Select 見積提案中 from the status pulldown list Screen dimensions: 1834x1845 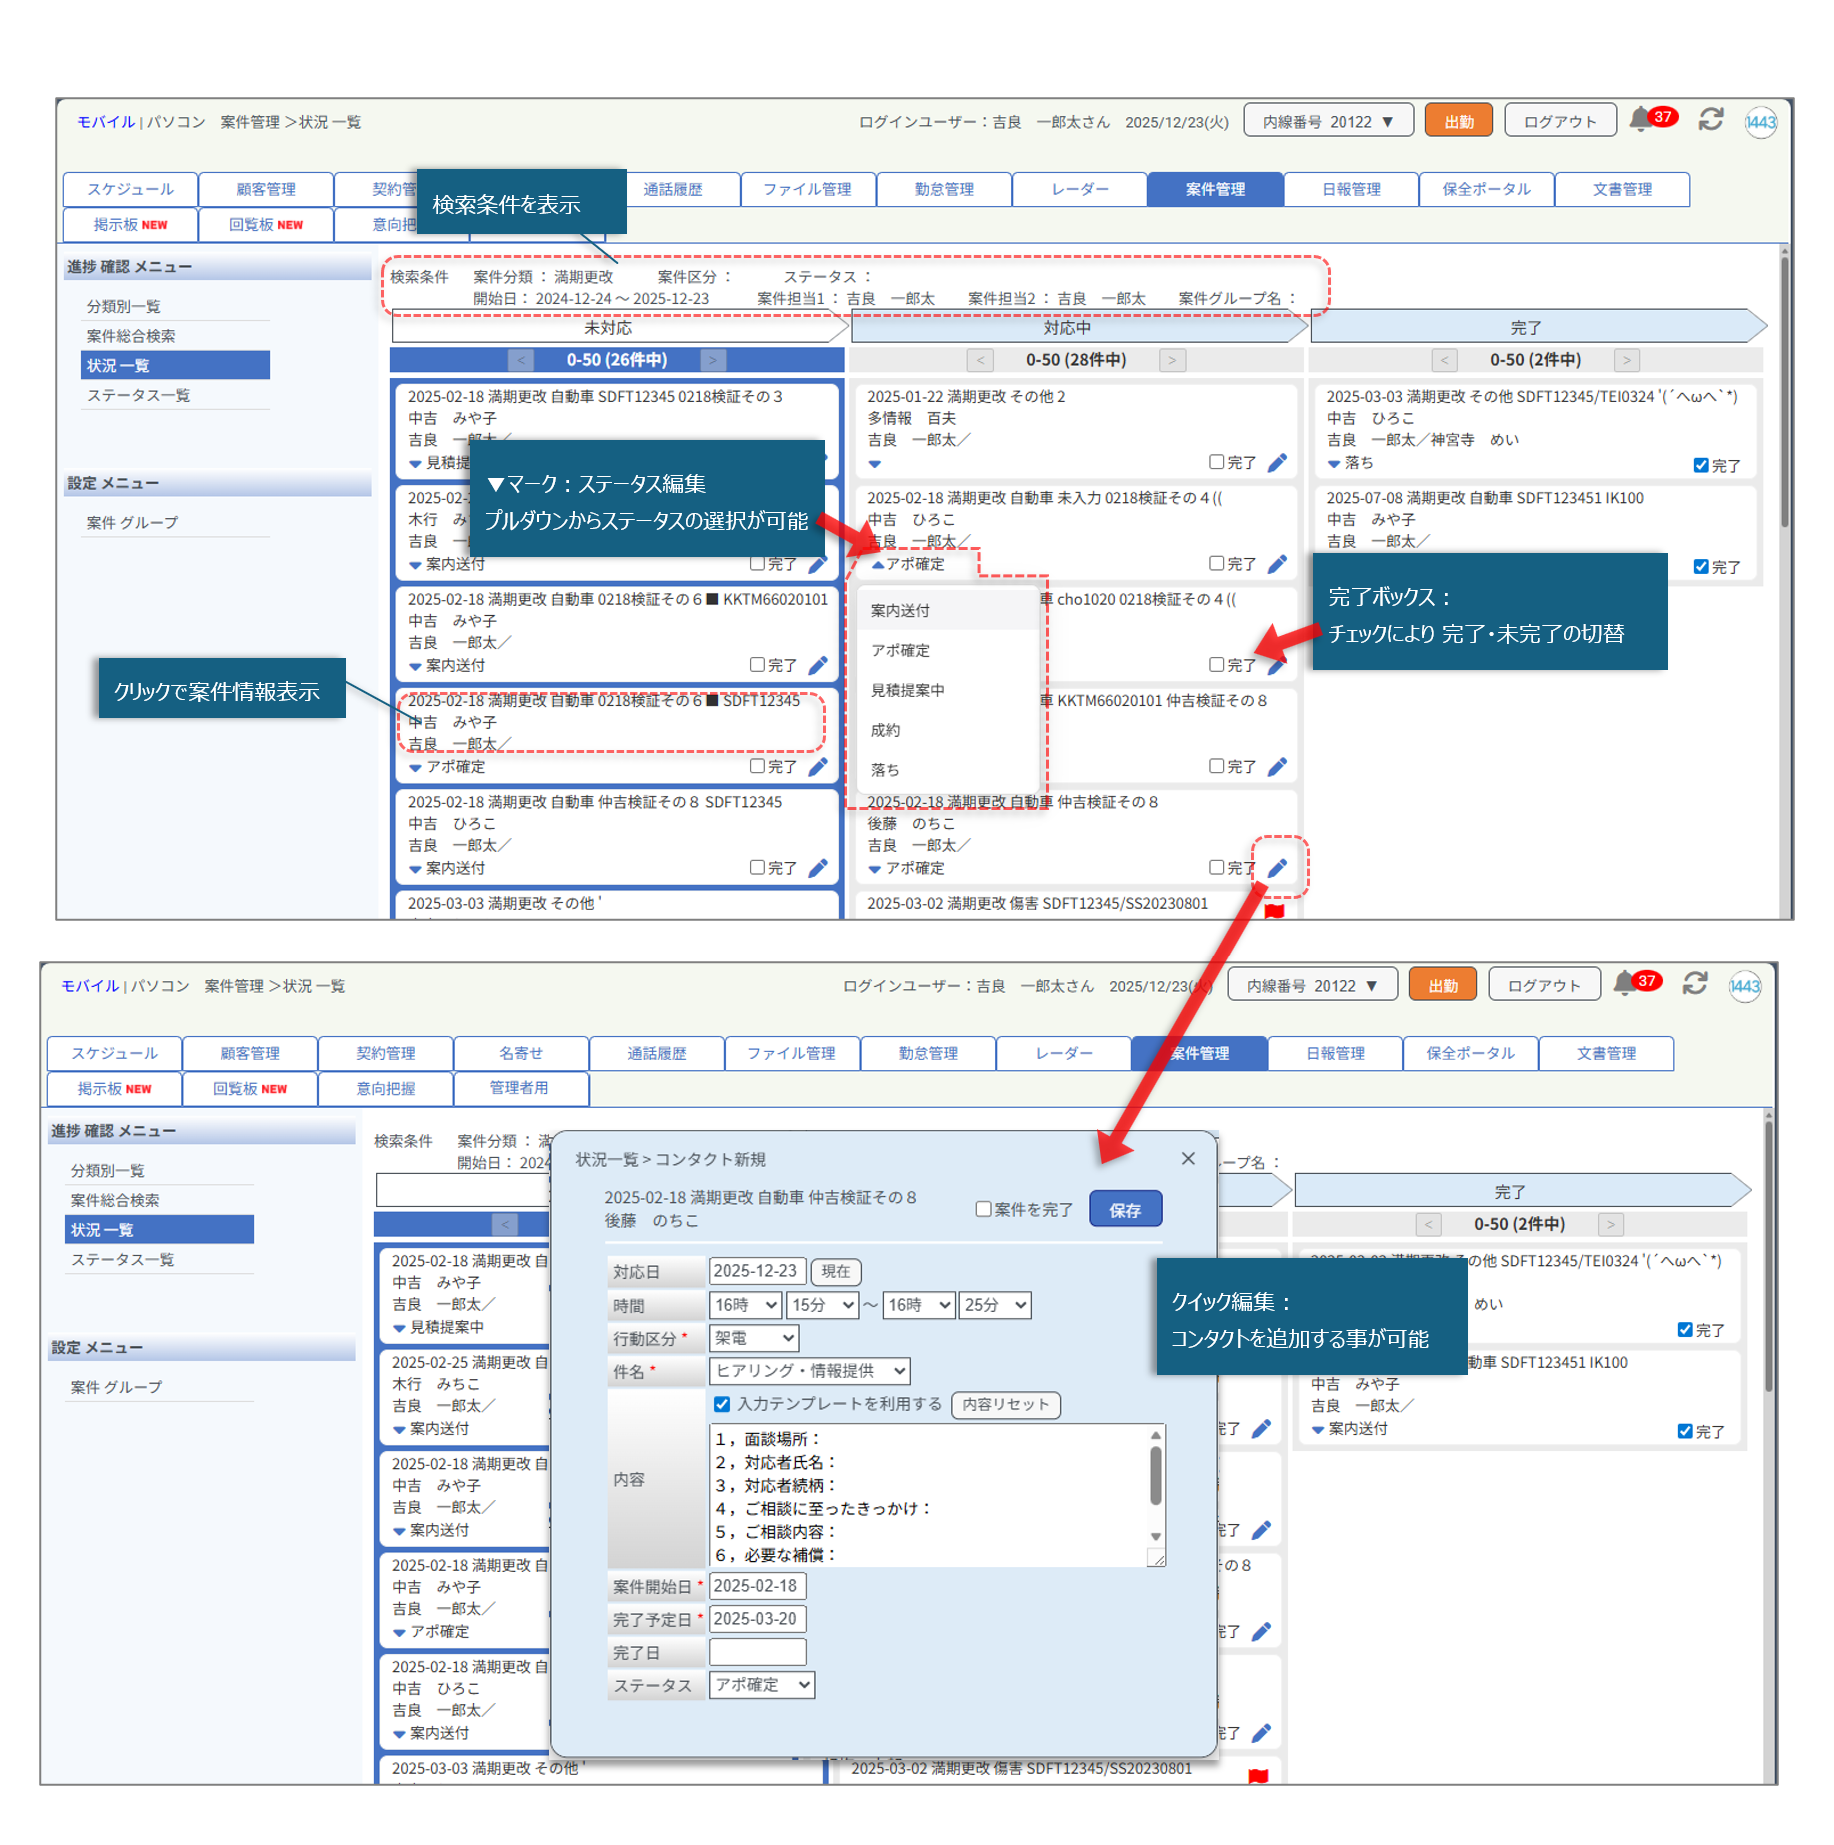coord(907,690)
